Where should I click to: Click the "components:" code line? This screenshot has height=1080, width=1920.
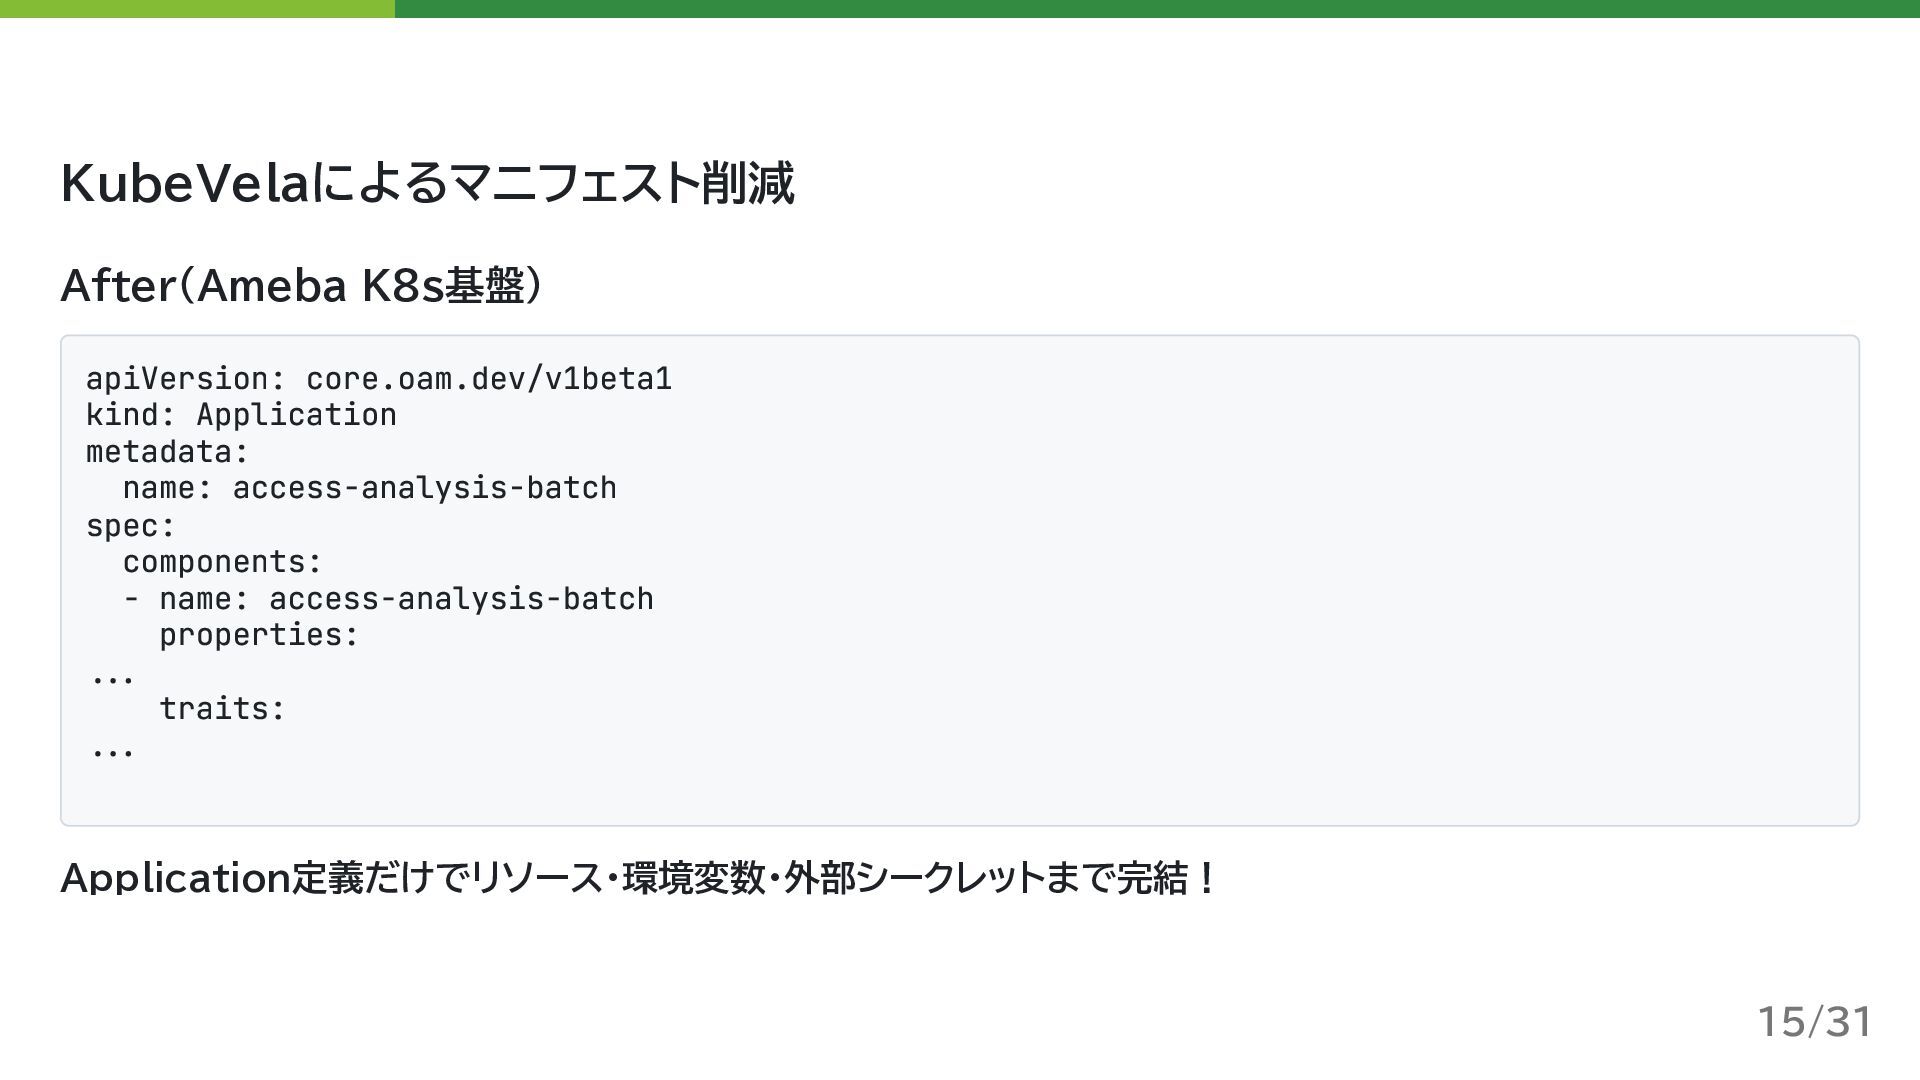(222, 562)
